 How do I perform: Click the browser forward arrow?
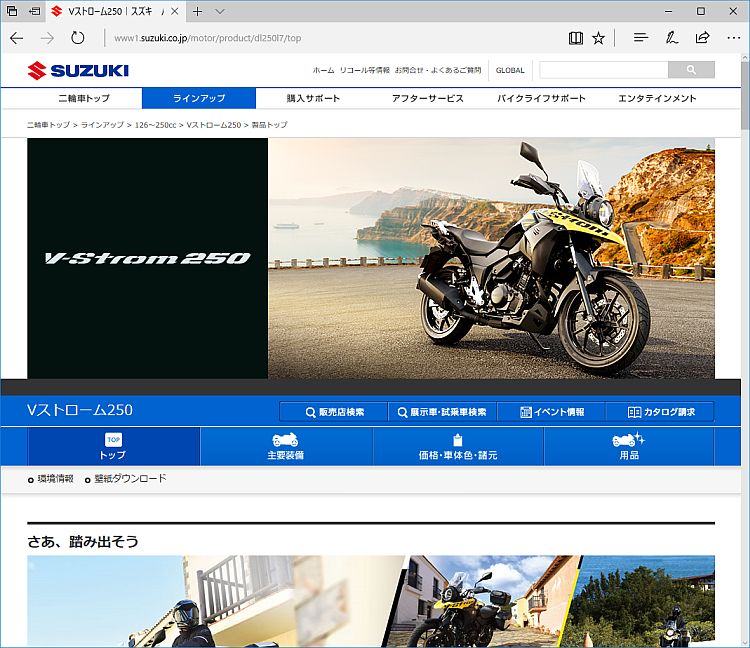coord(47,38)
